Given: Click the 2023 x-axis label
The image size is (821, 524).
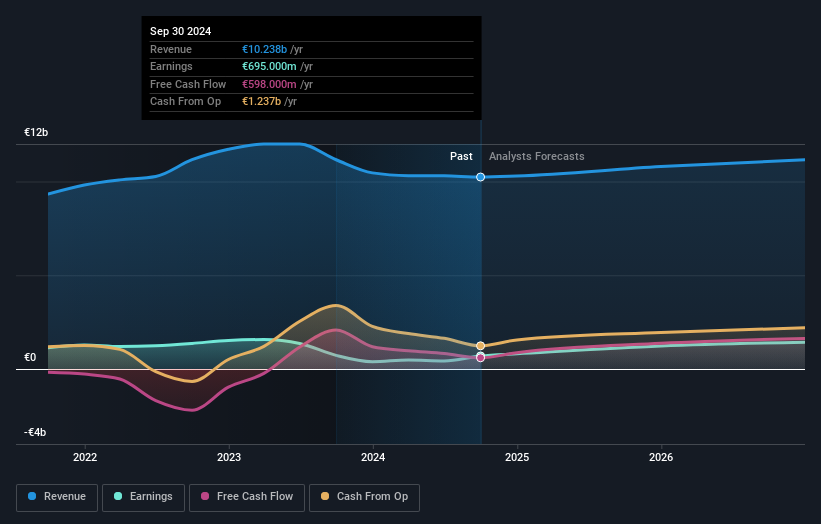Looking at the screenshot, I should [229, 458].
